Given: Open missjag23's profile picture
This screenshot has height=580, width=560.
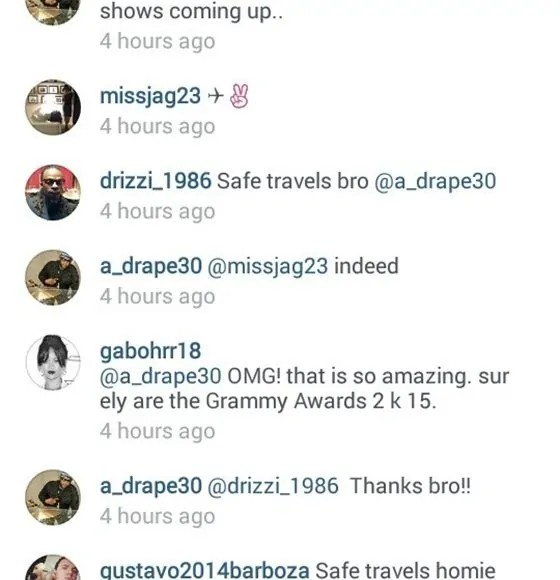Looking at the screenshot, I should pyautogui.click(x=53, y=107).
